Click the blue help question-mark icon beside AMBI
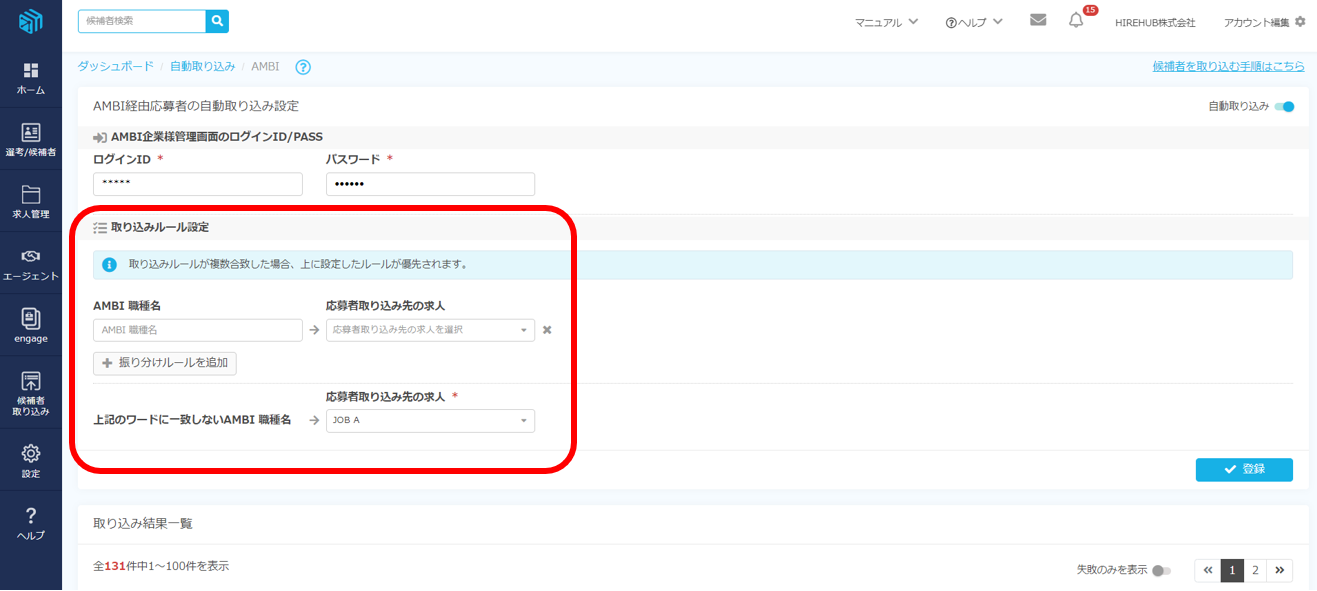 pyautogui.click(x=303, y=67)
